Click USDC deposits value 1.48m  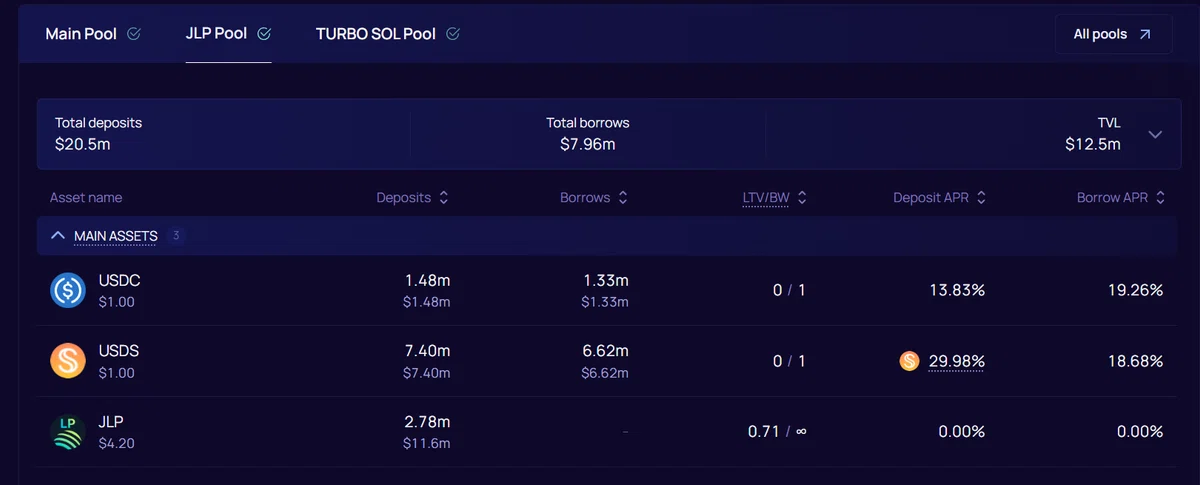428,281
